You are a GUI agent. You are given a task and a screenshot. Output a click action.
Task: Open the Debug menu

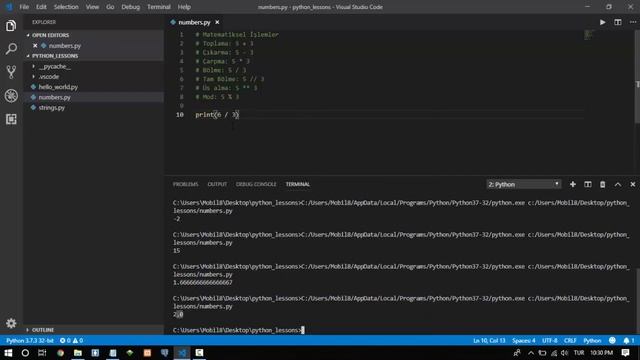click(x=131, y=7)
